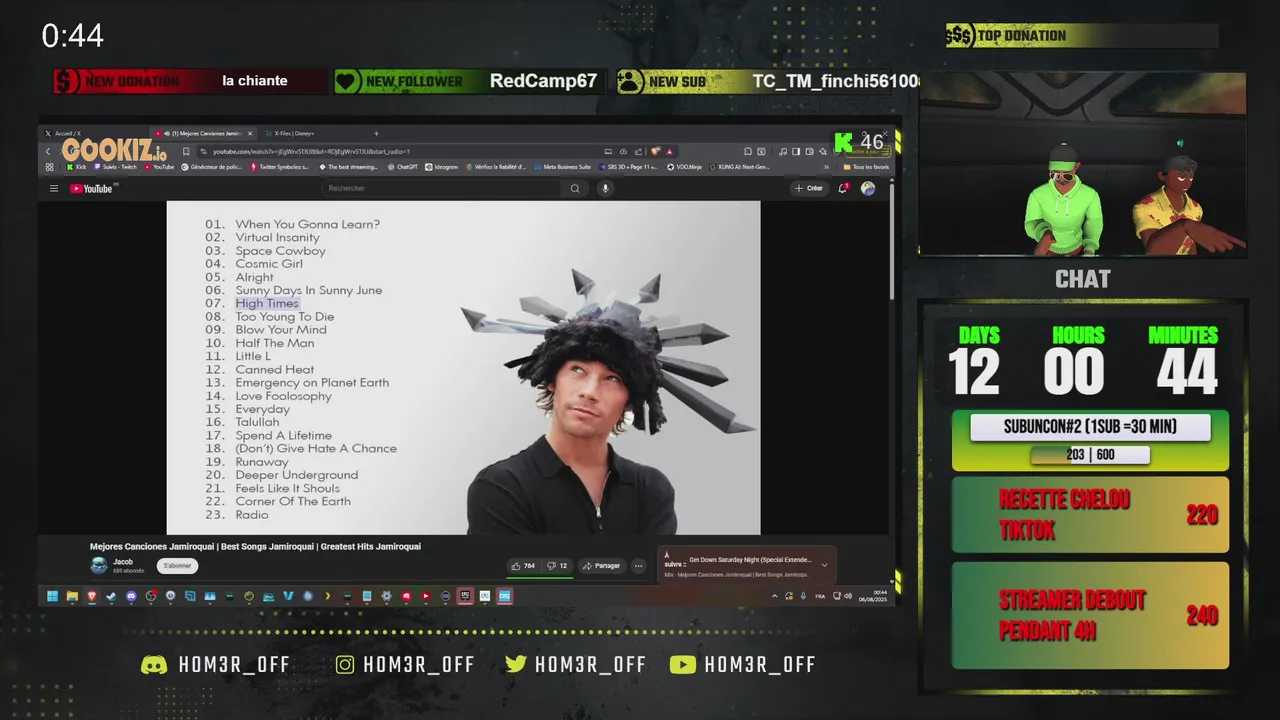Open Générateur de polic... bookmark
Viewport: 1280px width, 720px height.
(212, 167)
